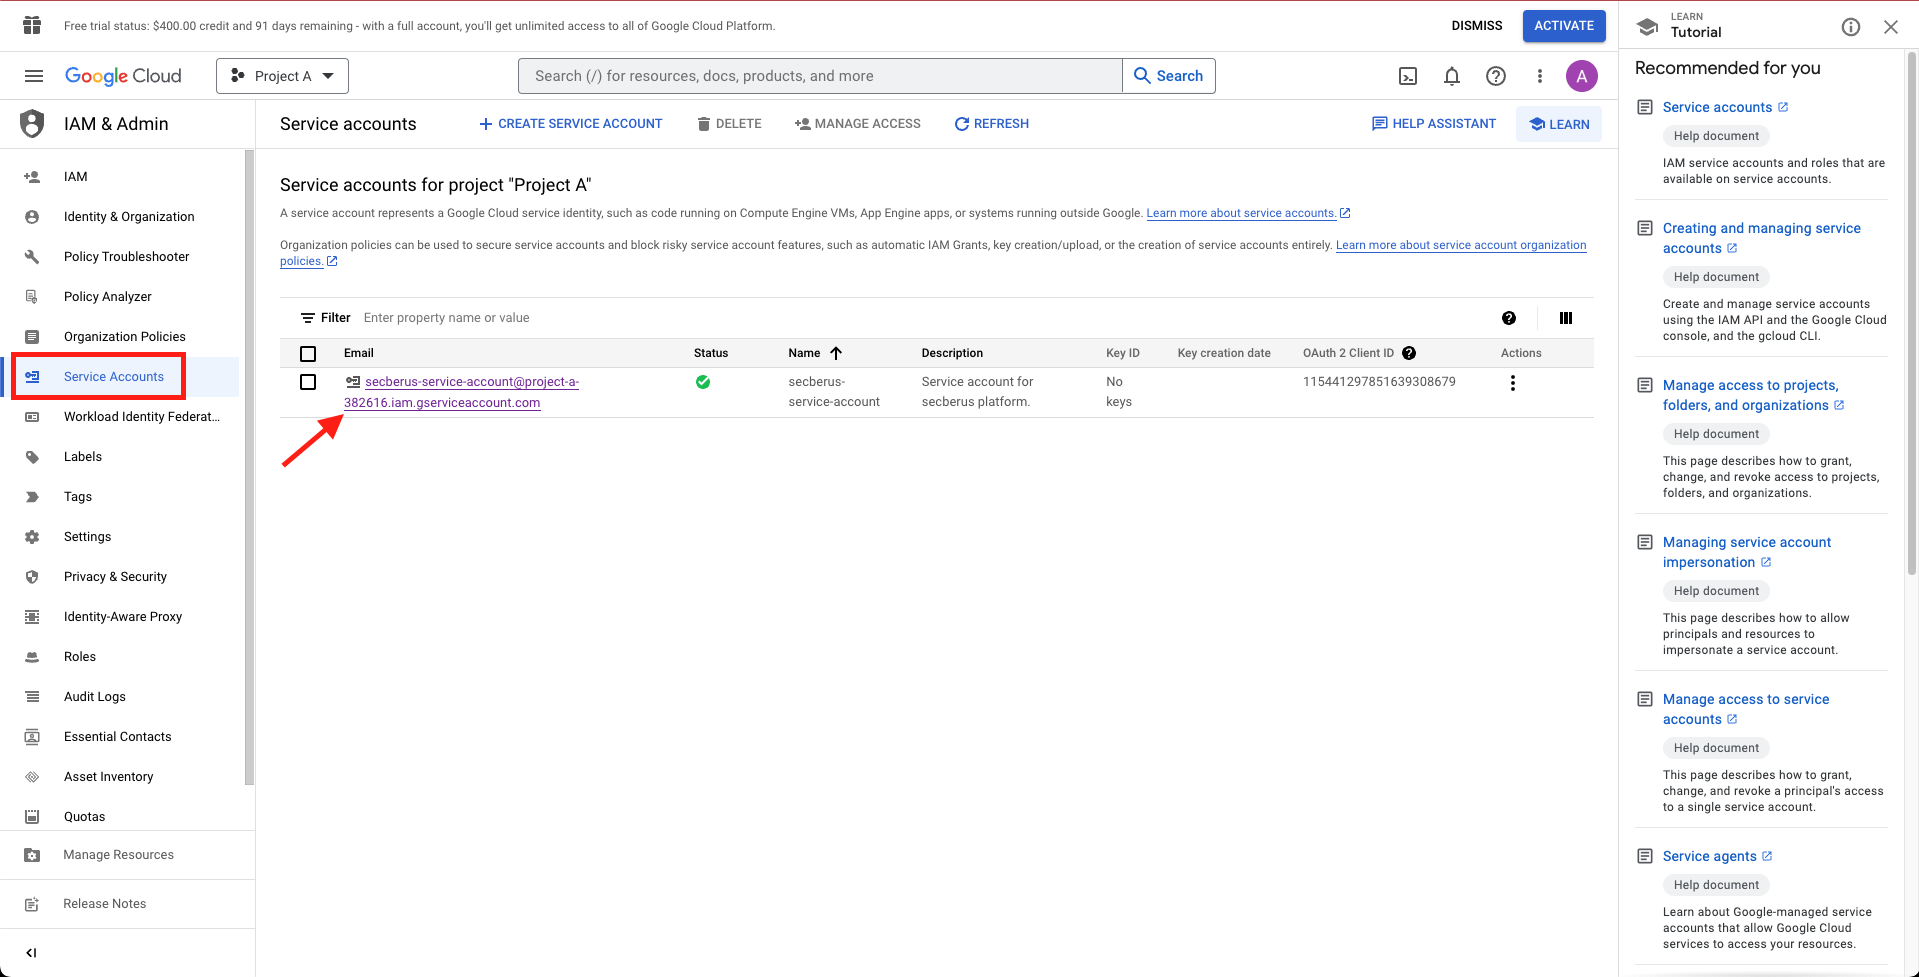This screenshot has width=1919, height=977.
Task: Open the notifications bell
Action: pyautogui.click(x=1452, y=76)
